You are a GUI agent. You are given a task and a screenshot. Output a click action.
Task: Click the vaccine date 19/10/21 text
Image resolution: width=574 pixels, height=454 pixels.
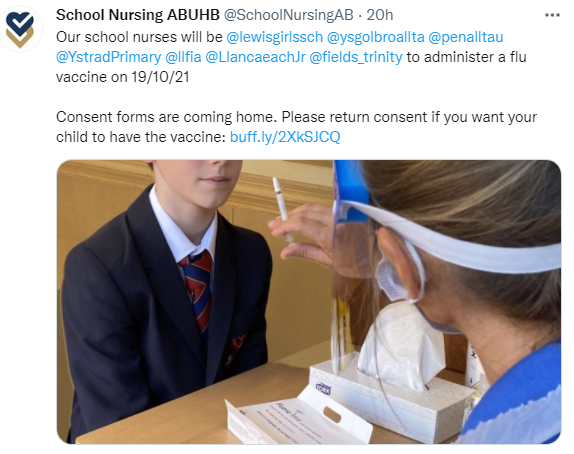pos(160,77)
